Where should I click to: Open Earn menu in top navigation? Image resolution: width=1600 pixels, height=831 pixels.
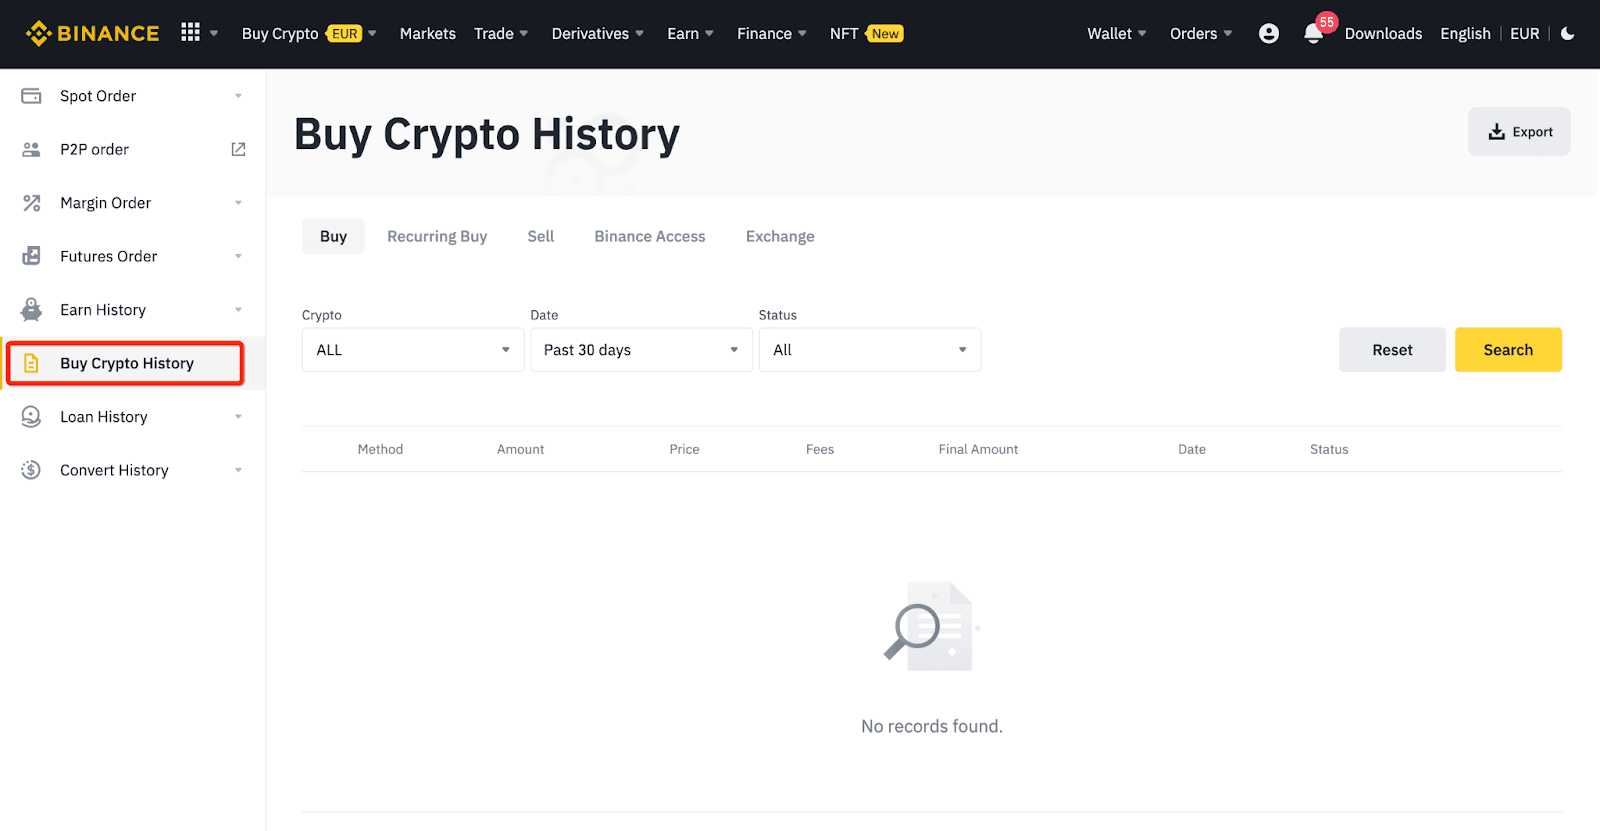[x=690, y=33]
